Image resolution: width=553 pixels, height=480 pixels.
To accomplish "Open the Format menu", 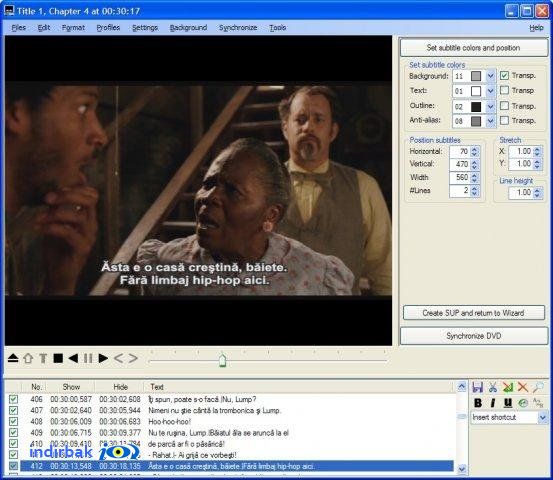I will click(x=73, y=28).
